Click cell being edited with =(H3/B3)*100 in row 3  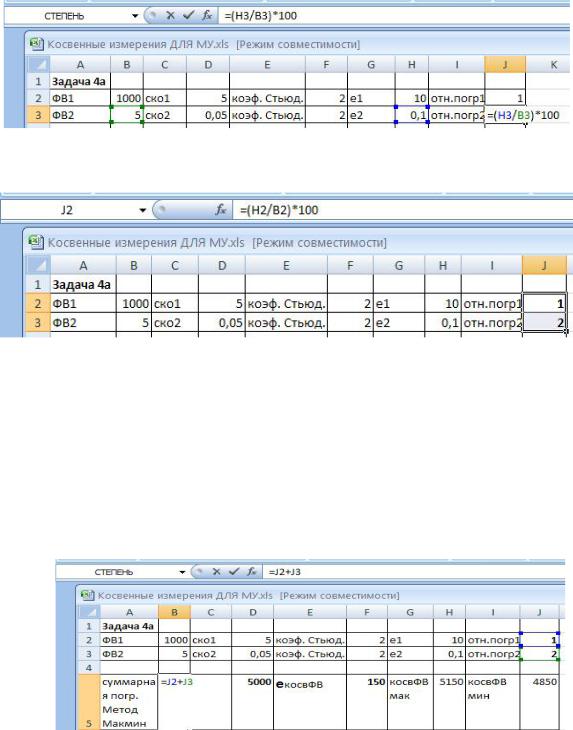point(523,115)
